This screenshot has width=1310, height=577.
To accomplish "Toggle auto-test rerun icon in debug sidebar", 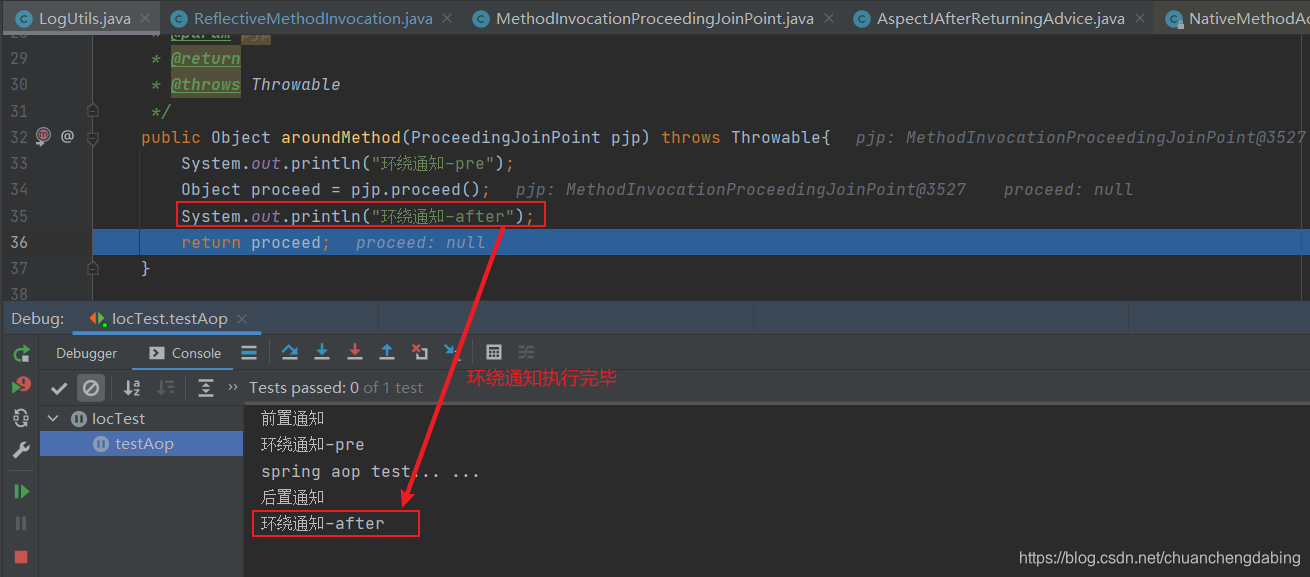I will coord(21,418).
